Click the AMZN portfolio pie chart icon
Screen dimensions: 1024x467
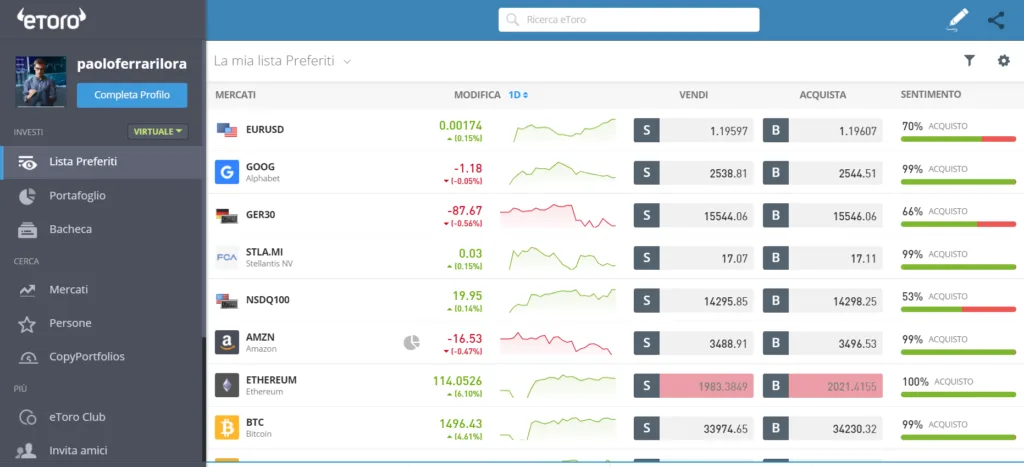point(411,342)
